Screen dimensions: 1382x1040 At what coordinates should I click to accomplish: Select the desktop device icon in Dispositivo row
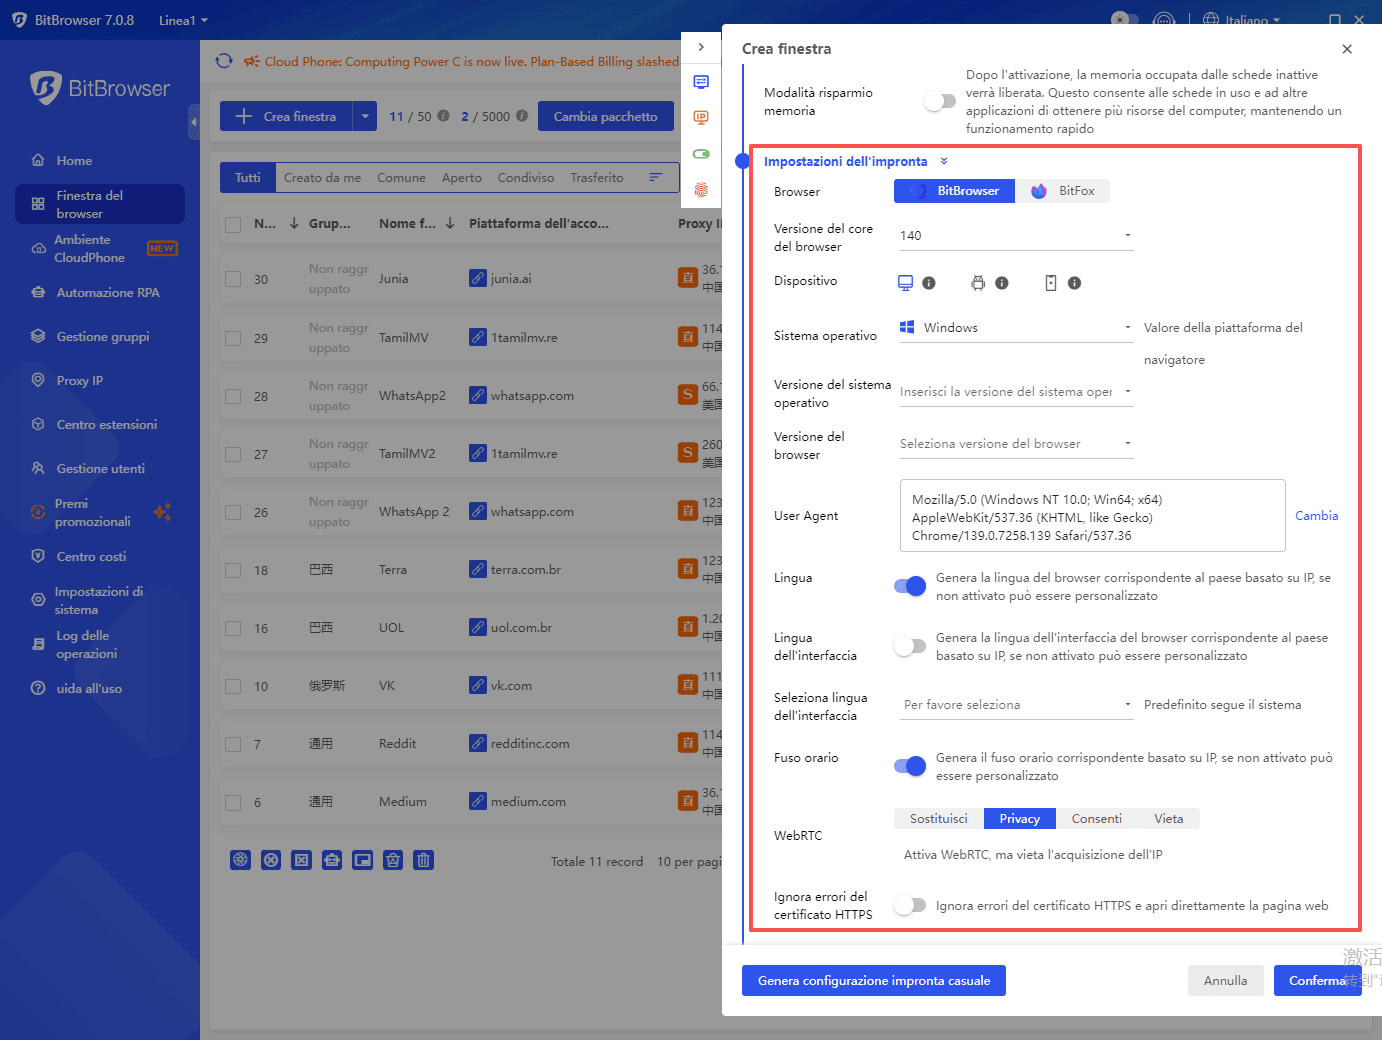(905, 283)
